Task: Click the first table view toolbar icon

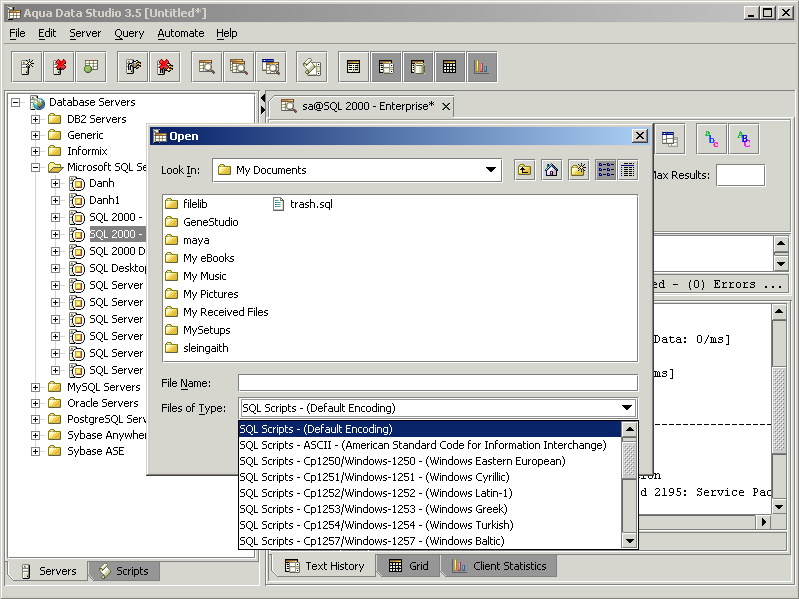Action: pyautogui.click(x=354, y=67)
